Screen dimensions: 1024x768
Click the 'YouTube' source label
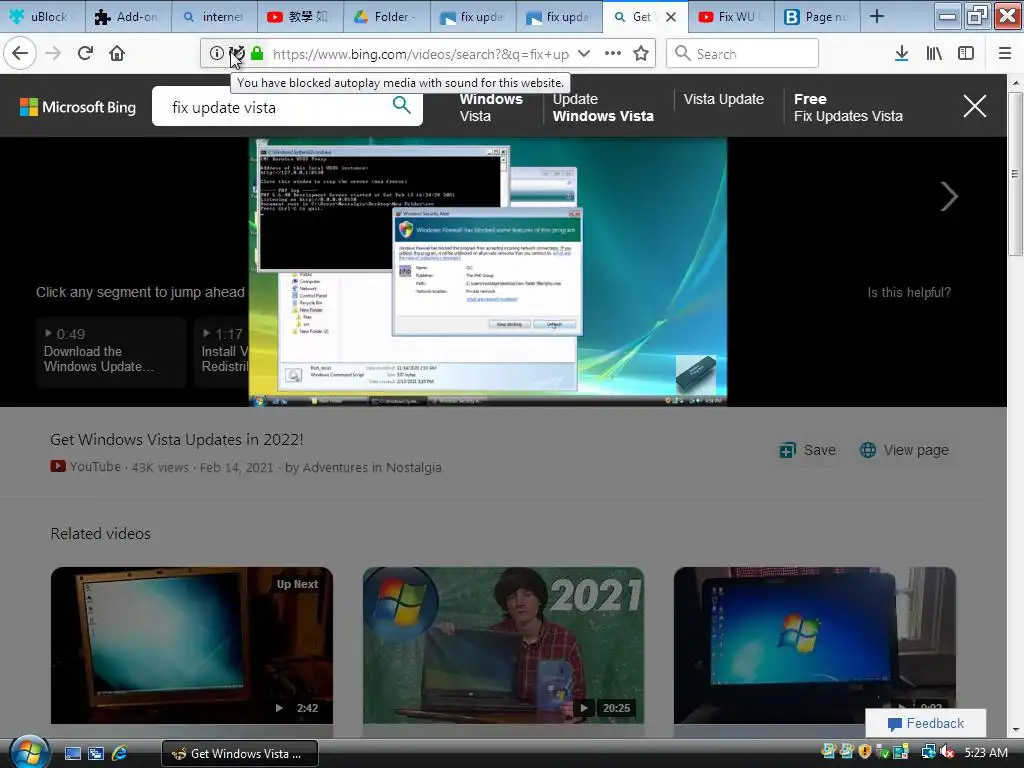95,467
